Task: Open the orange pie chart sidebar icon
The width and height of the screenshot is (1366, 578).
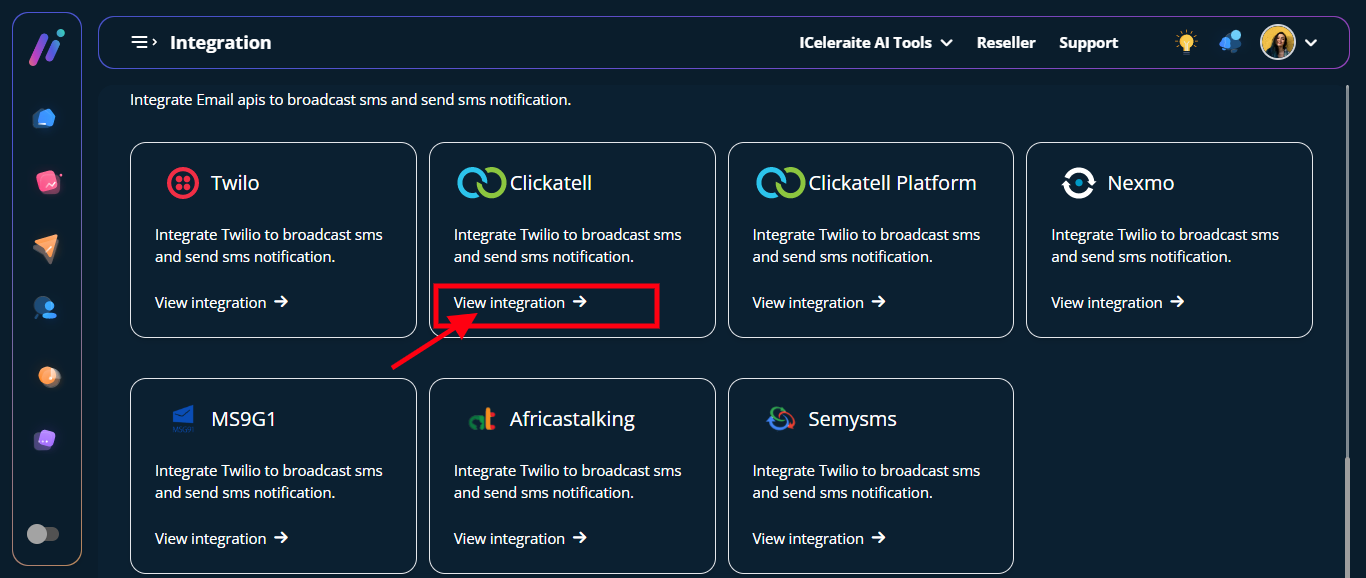Action: coord(48,376)
